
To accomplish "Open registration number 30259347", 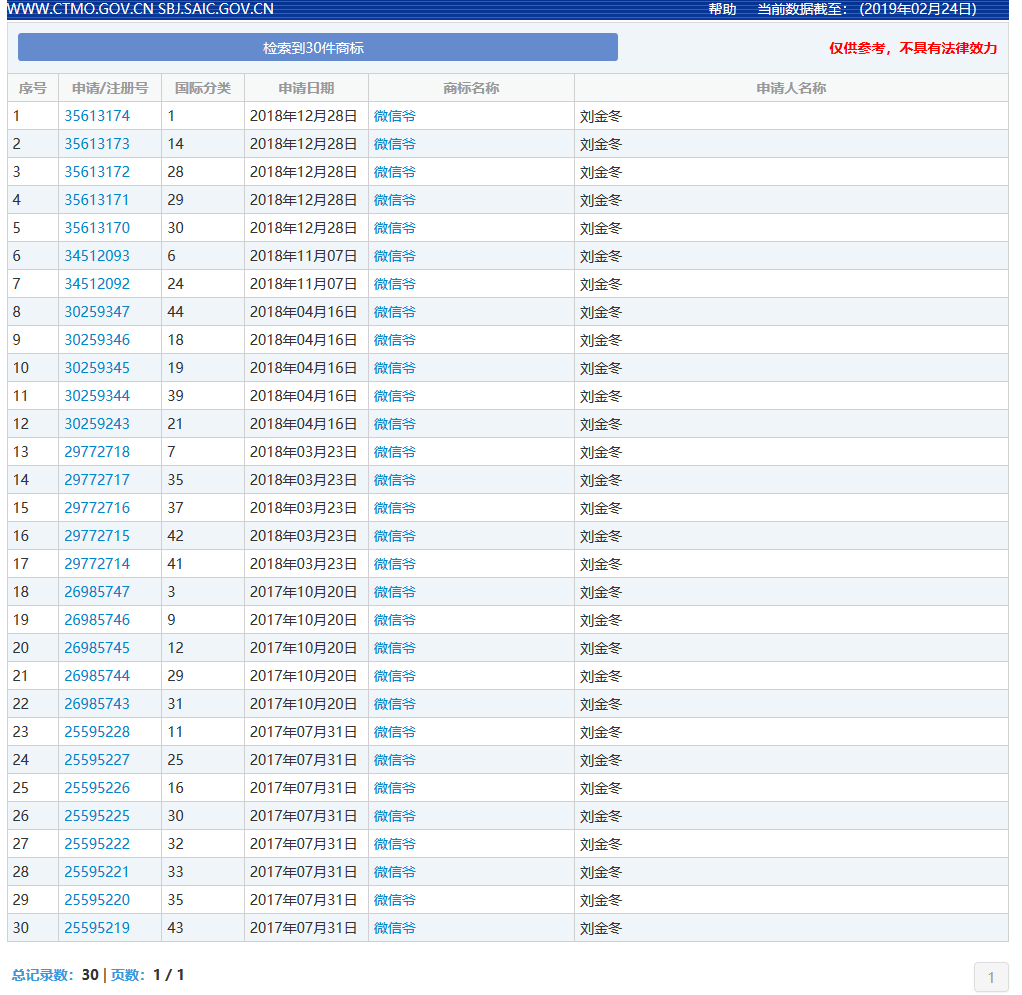I will [97, 312].
